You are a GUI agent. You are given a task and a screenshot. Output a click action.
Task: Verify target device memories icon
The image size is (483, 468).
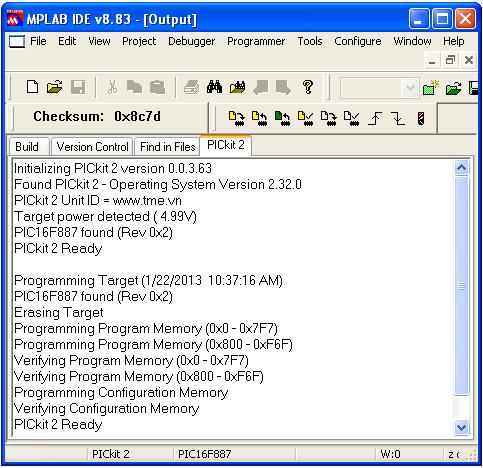[305, 118]
